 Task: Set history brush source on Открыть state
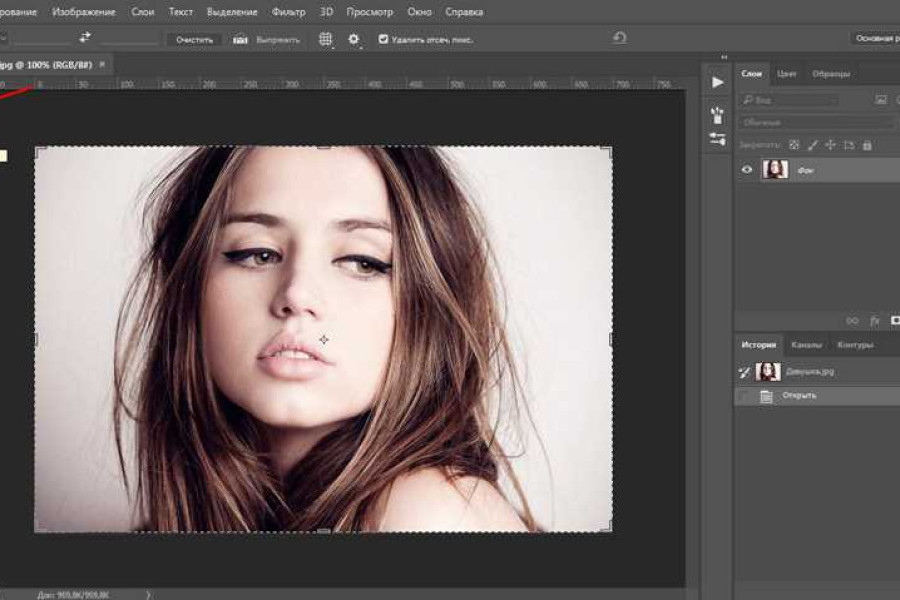pyautogui.click(x=745, y=396)
